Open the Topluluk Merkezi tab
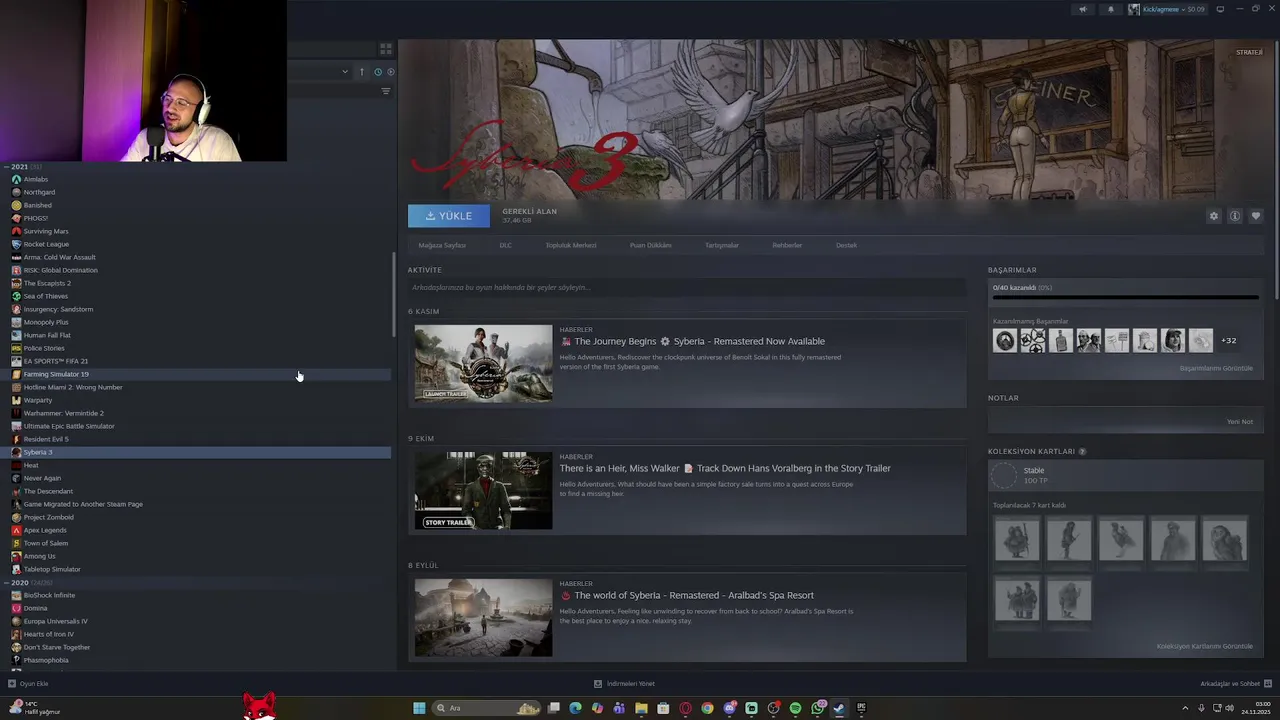This screenshot has width=1280, height=720. [571, 245]
